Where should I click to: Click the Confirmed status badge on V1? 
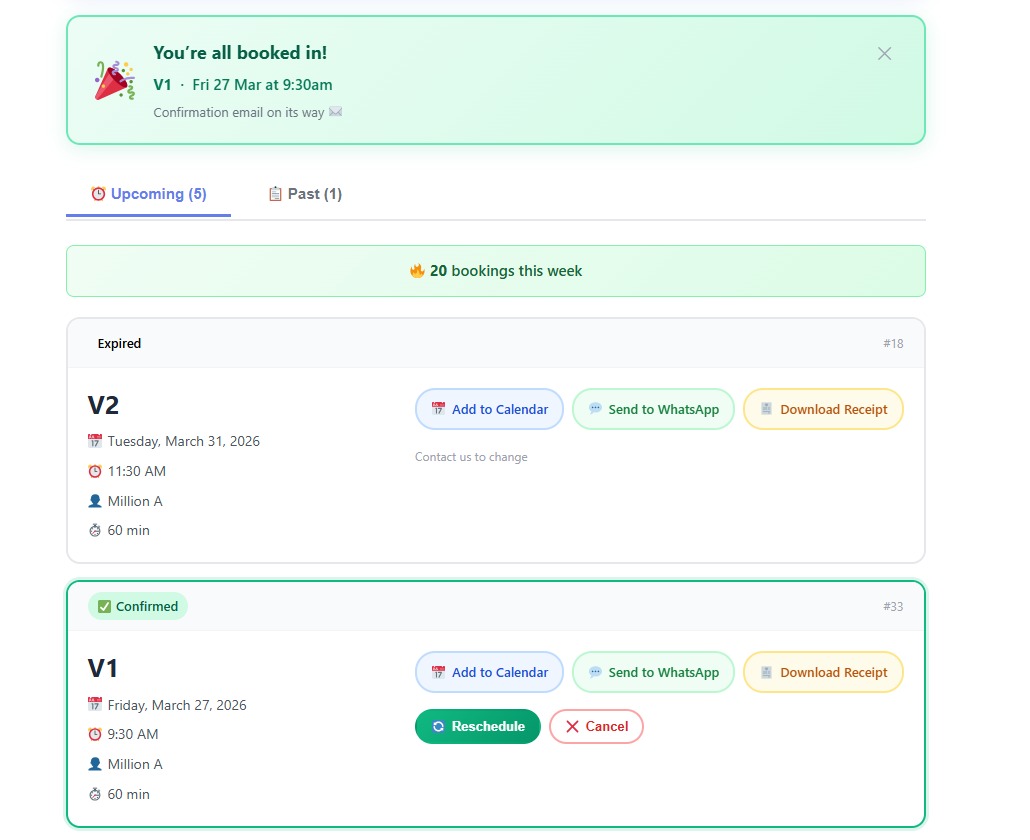coord(138,606)
